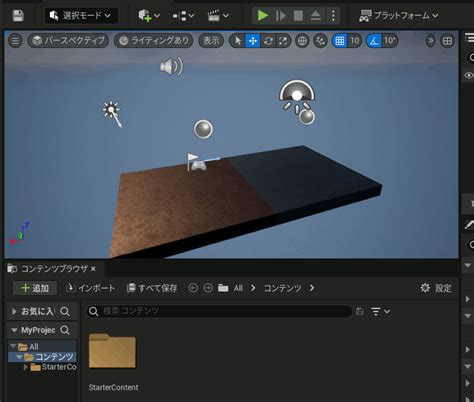Select the rotate tool

pyautogui.click(x=268, y=41)
